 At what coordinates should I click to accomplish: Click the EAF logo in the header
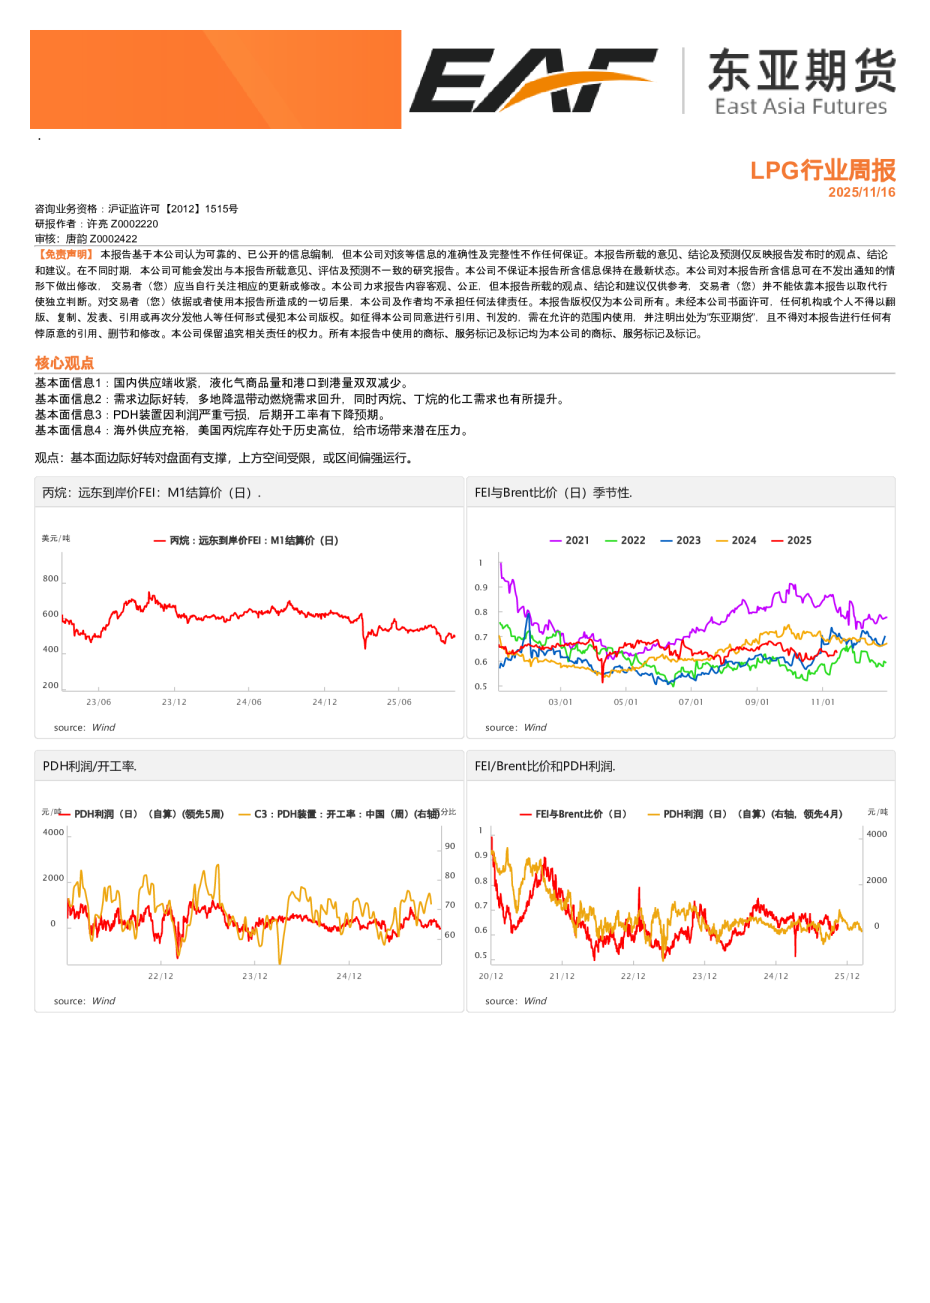(532, 80)
